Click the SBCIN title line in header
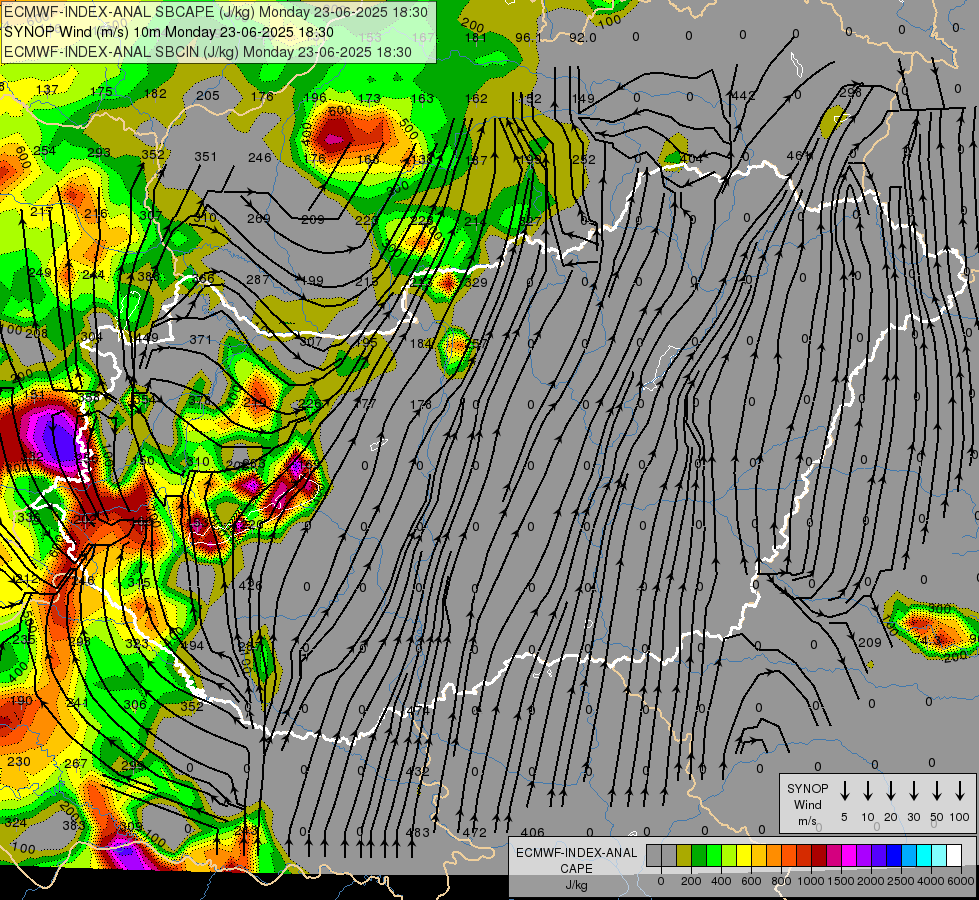The width and height of the screenshot is (979, 900). click(x=208, y=52)
